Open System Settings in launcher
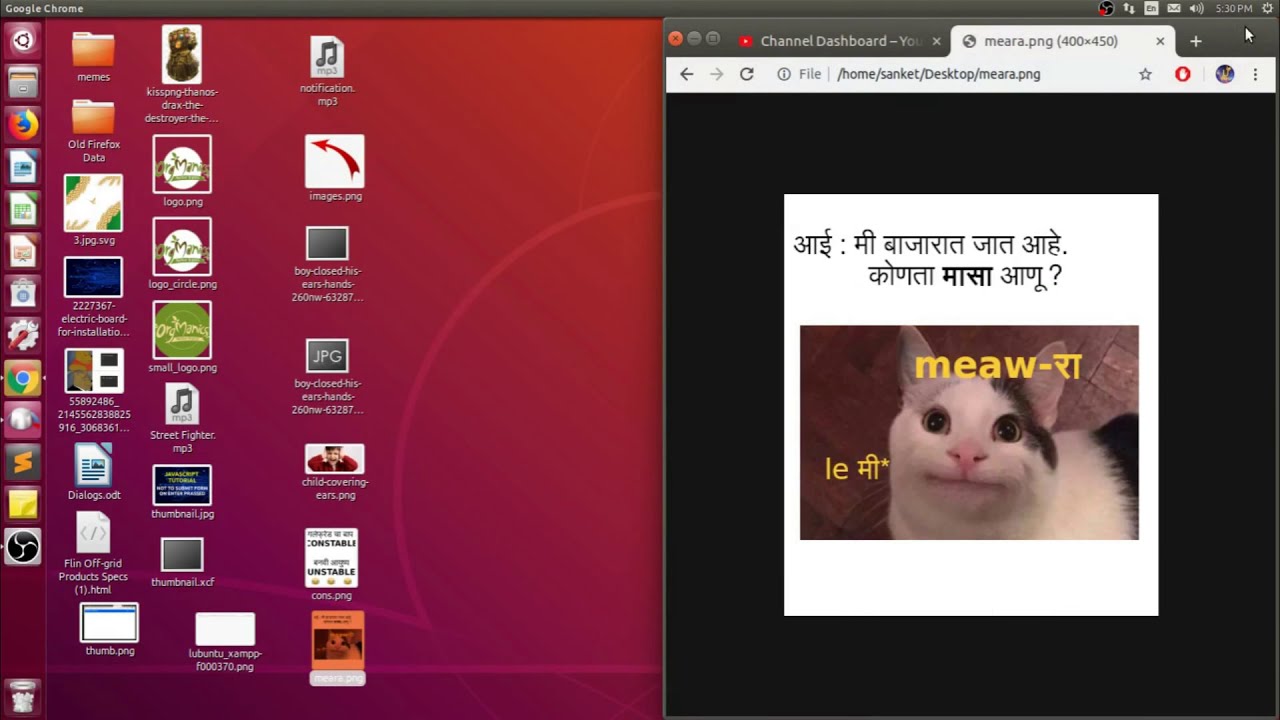 [23, 336]
